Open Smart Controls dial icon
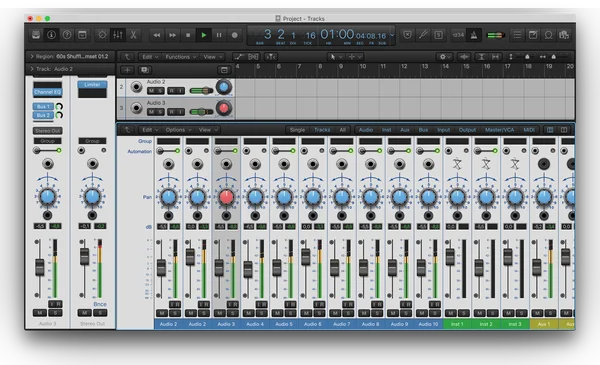 102,35
